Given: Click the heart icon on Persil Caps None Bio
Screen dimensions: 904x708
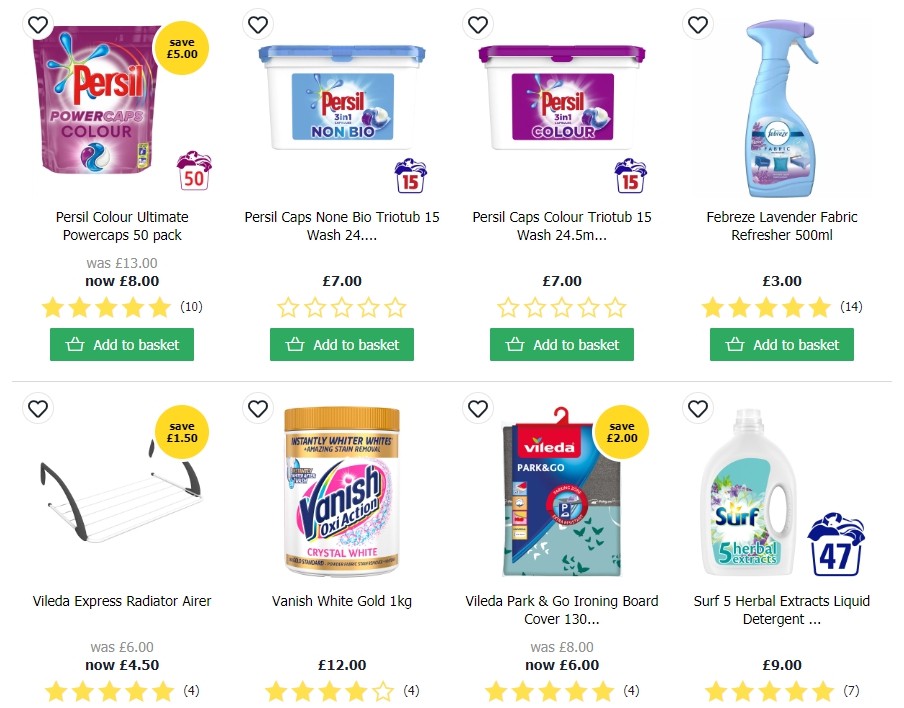Looking at the screenshot, I should [x=258, y=24].
